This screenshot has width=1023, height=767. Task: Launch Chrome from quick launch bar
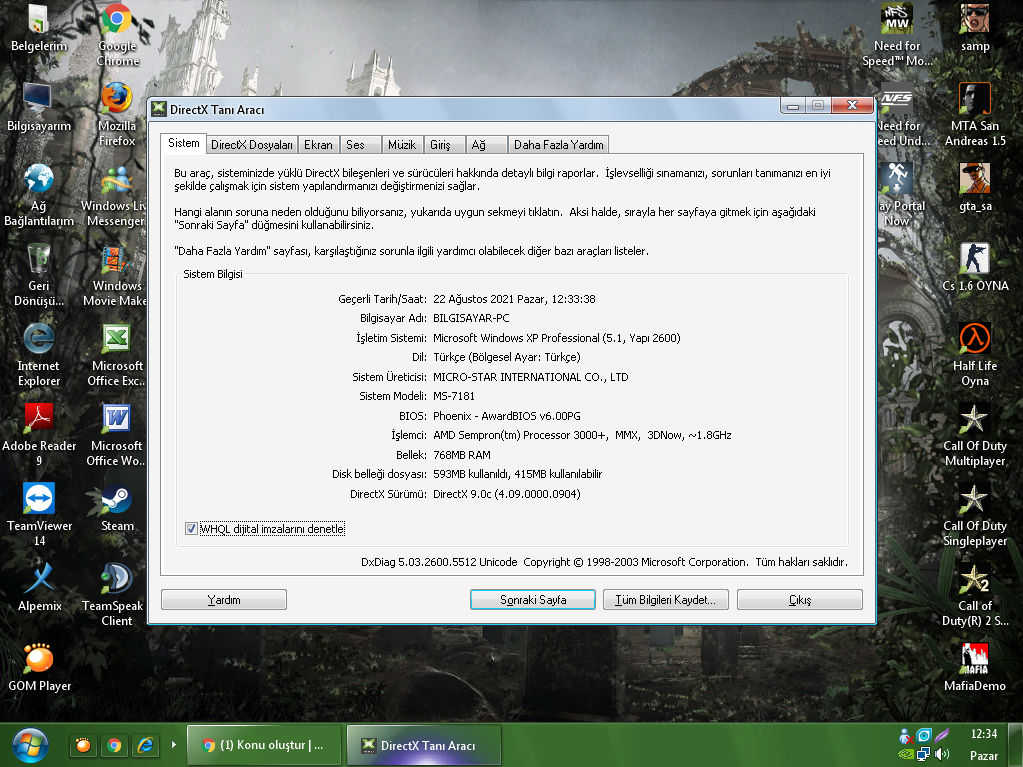(114, 745)
